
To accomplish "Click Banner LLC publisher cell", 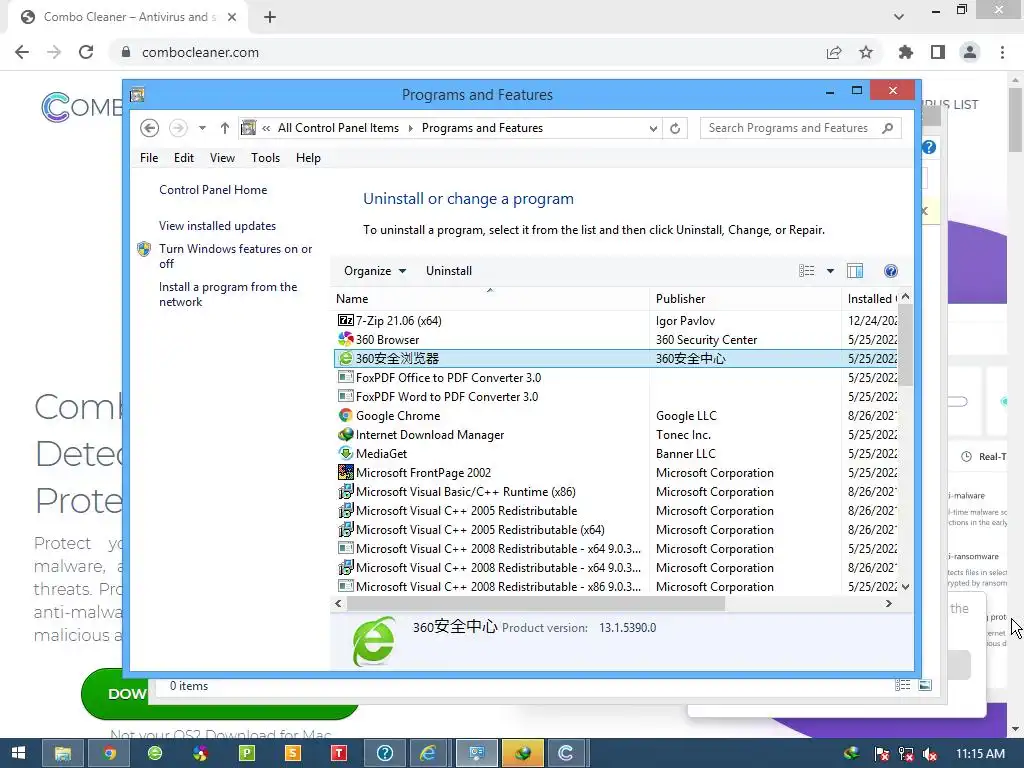I will coord(686,453).
